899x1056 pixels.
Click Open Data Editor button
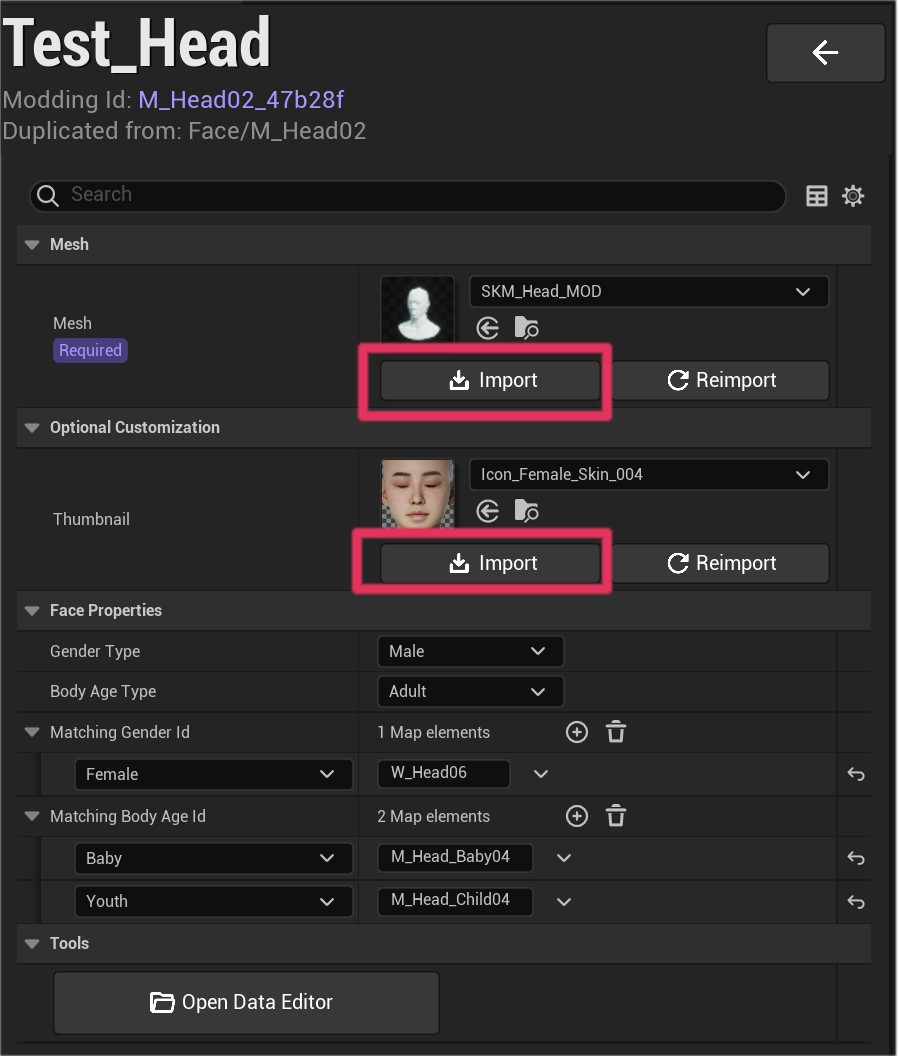[246, 1003]
